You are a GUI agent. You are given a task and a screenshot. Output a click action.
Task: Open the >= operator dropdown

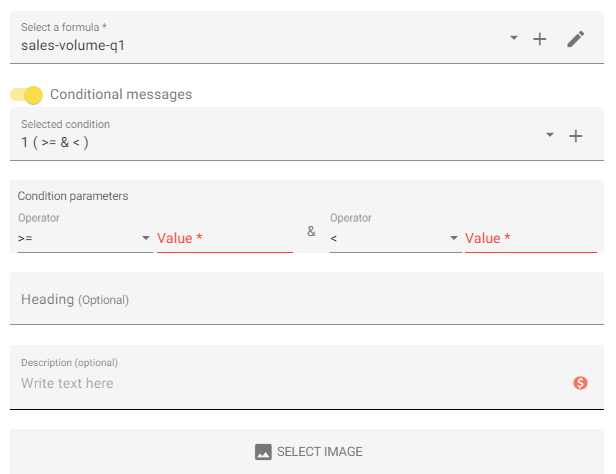(85, 238)
